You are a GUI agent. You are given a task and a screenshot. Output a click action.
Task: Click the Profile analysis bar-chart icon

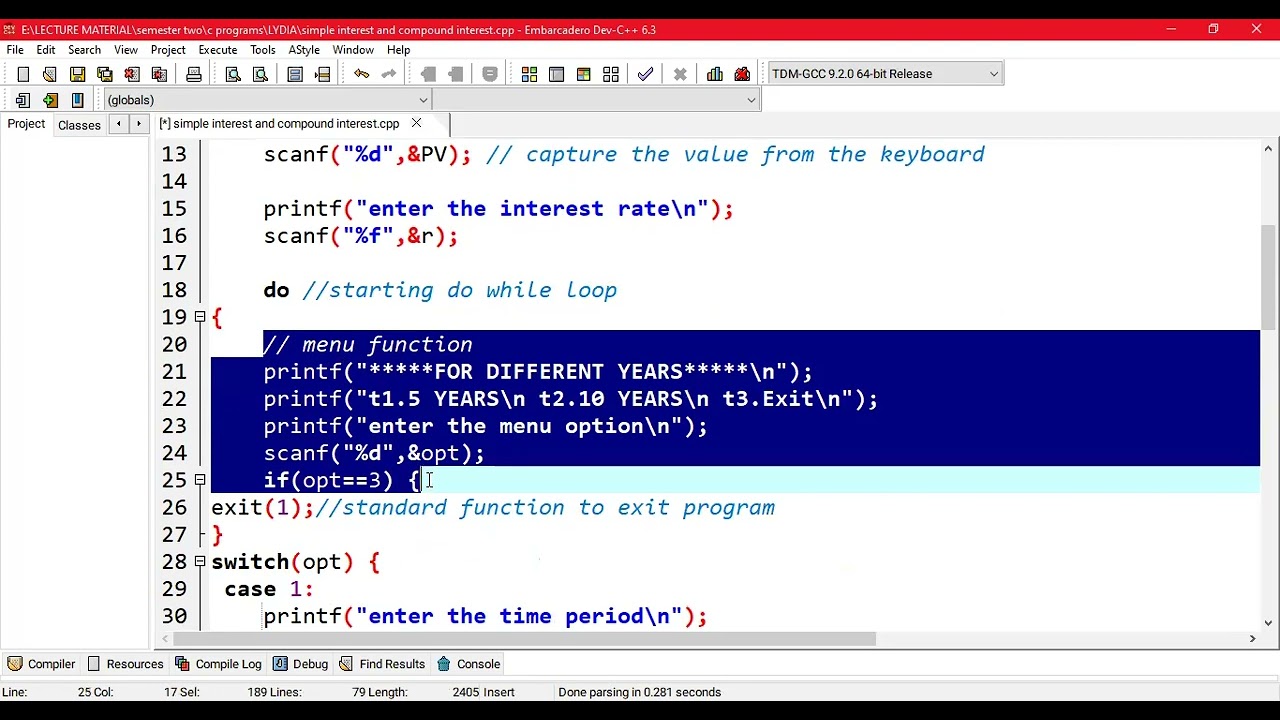[x=714, y=74]
